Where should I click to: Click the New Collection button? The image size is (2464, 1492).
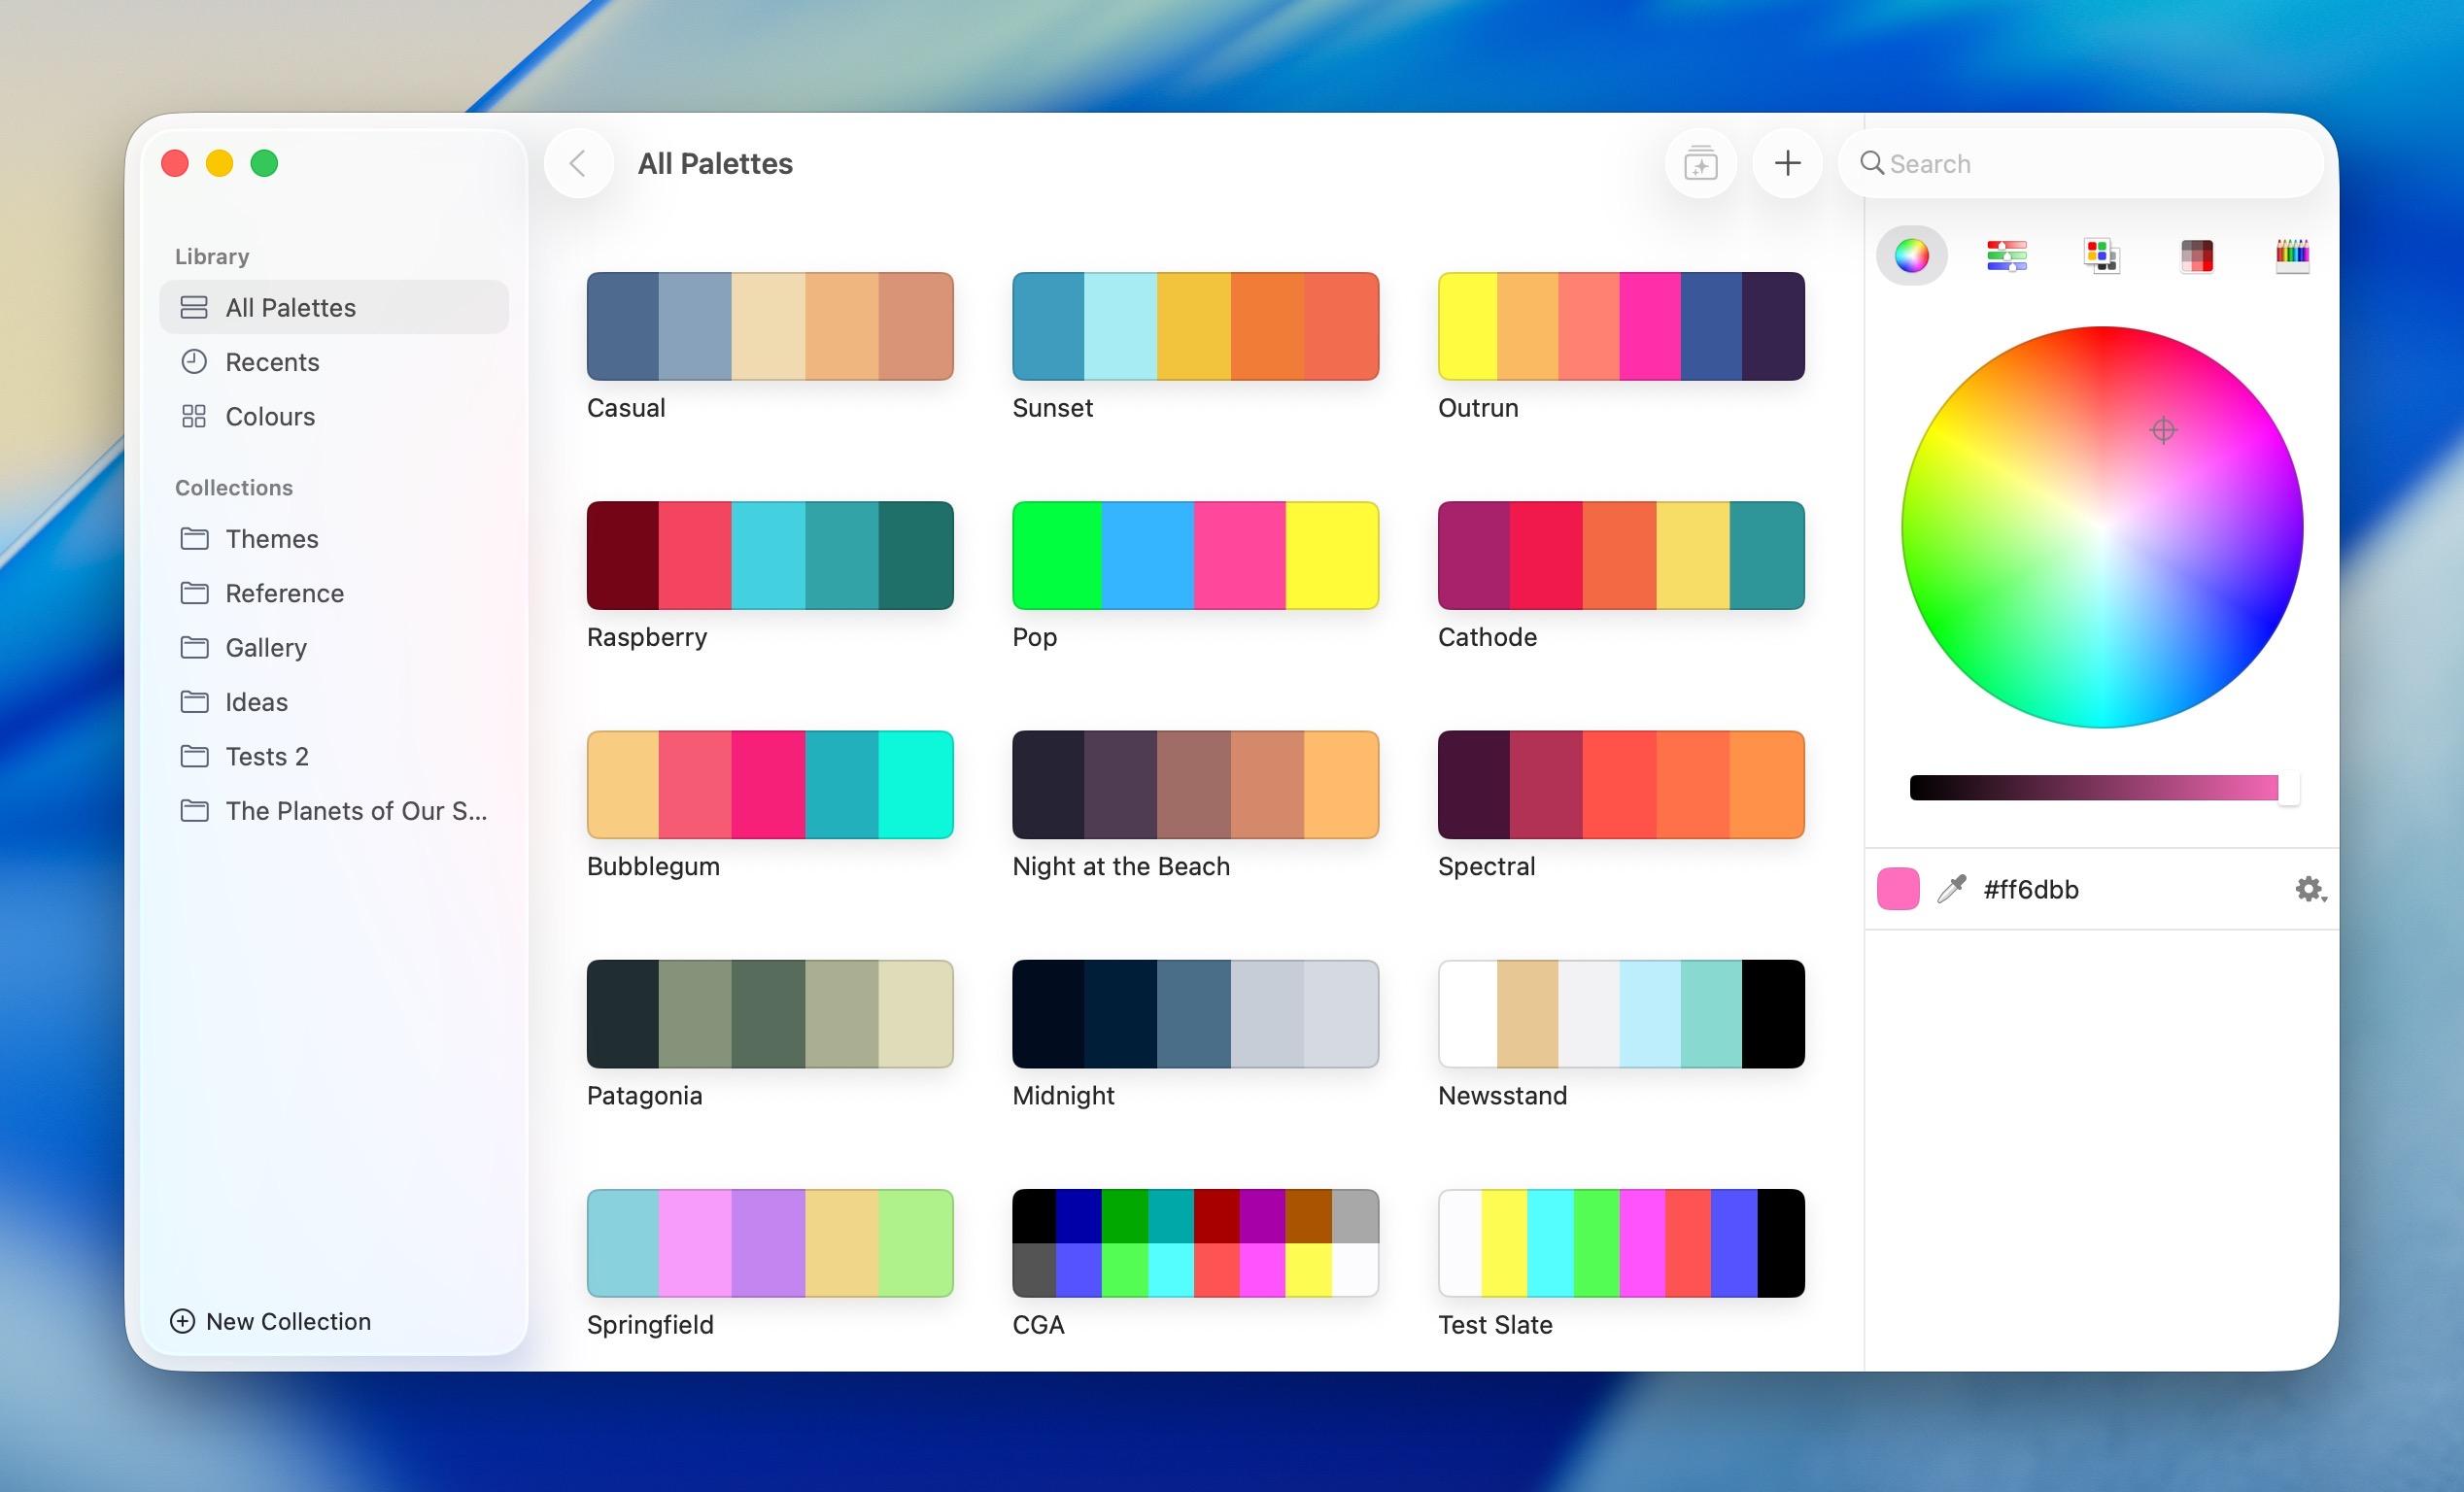pos(270,1321)
